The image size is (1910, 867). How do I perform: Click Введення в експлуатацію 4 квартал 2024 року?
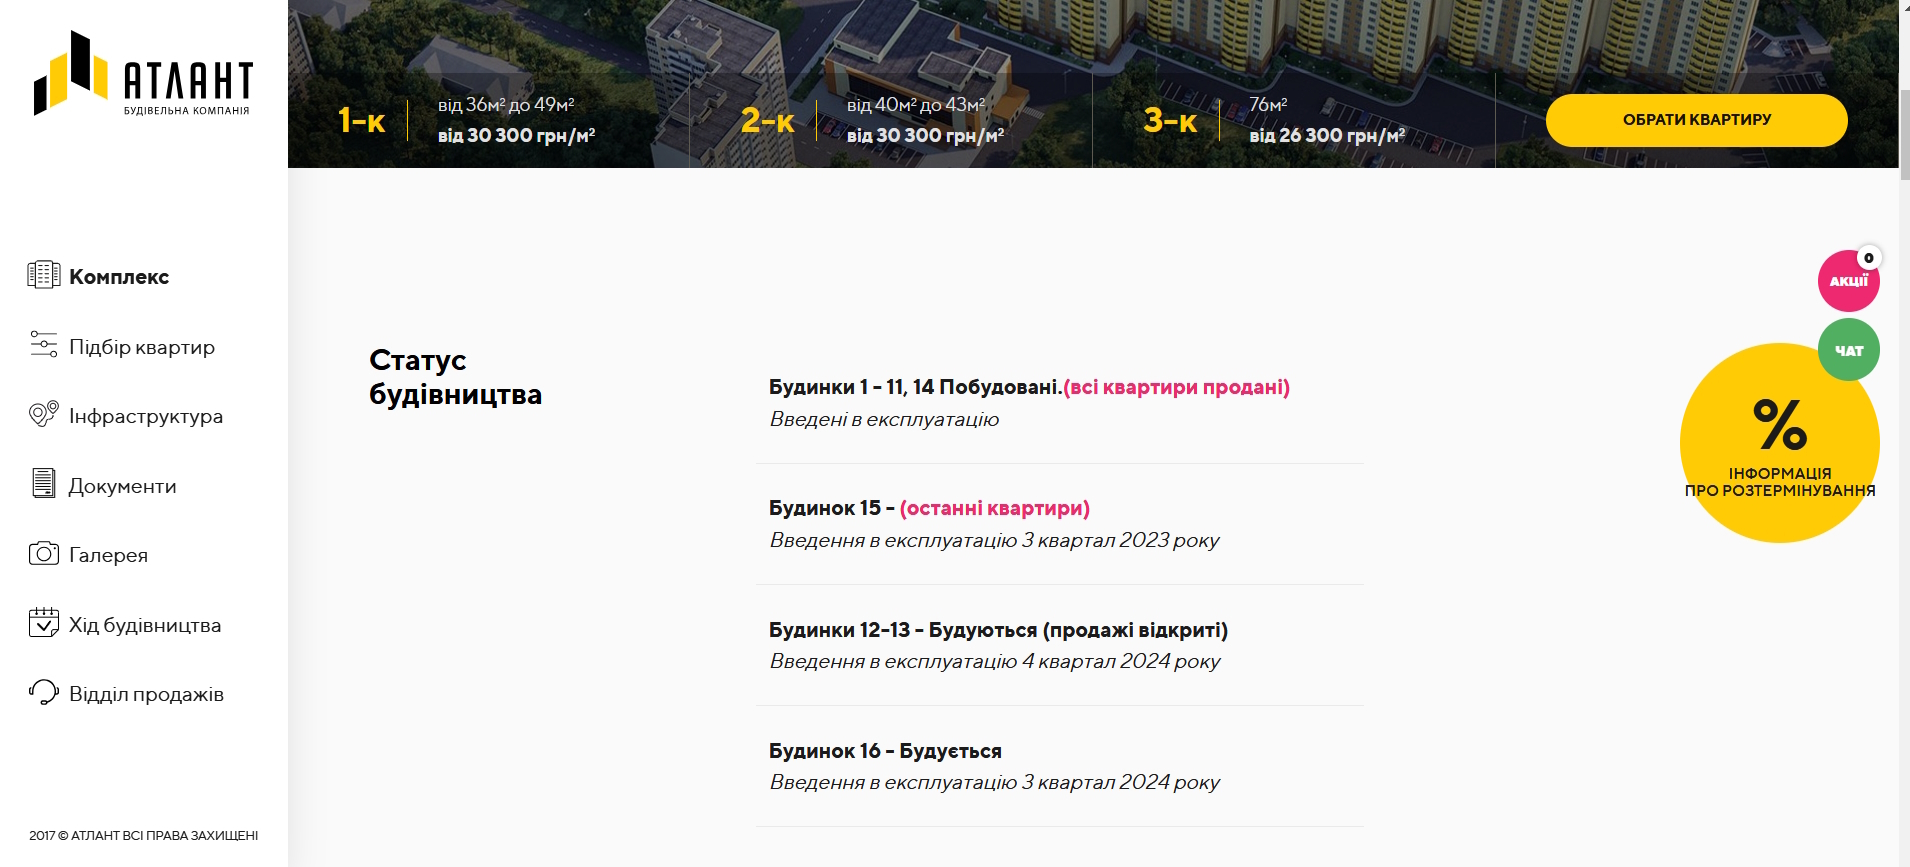point(995,661)
